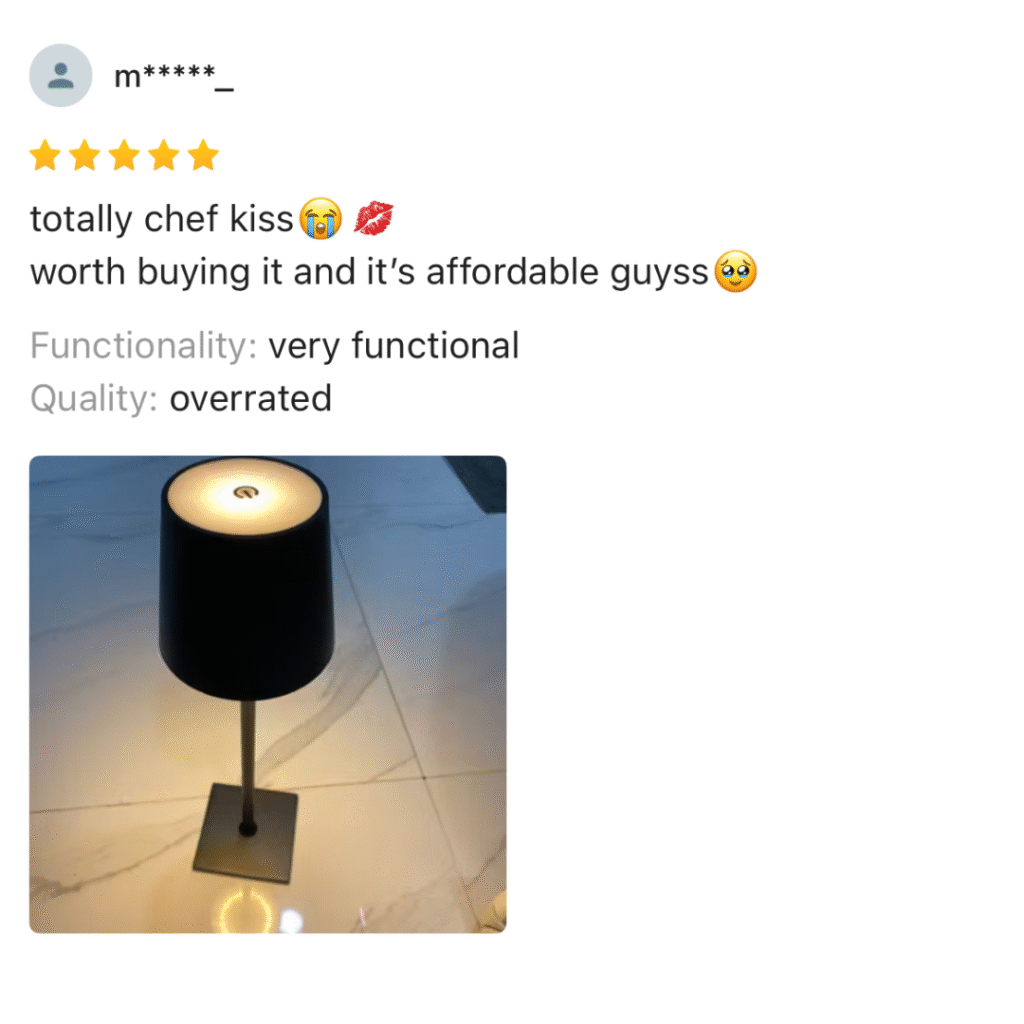Click the Quality label

[x=94, y=399]
